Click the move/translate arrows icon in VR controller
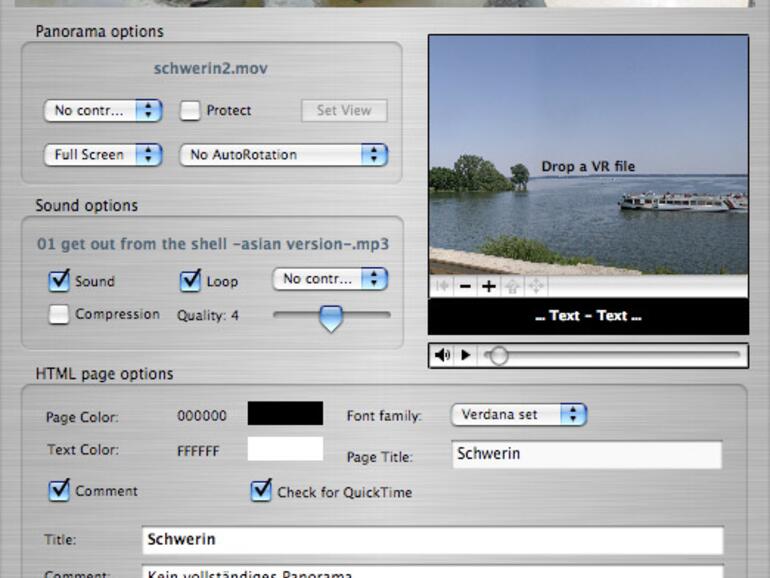The image size is (770, 578). [536, 286]
